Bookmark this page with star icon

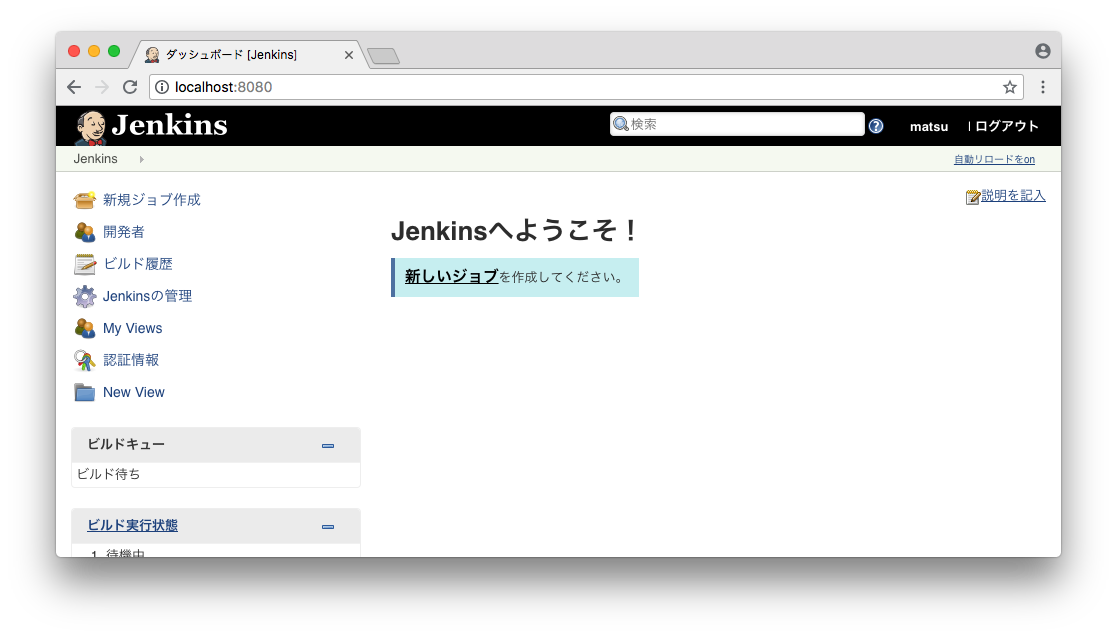pyautogui.click(x=1010, y=87)
